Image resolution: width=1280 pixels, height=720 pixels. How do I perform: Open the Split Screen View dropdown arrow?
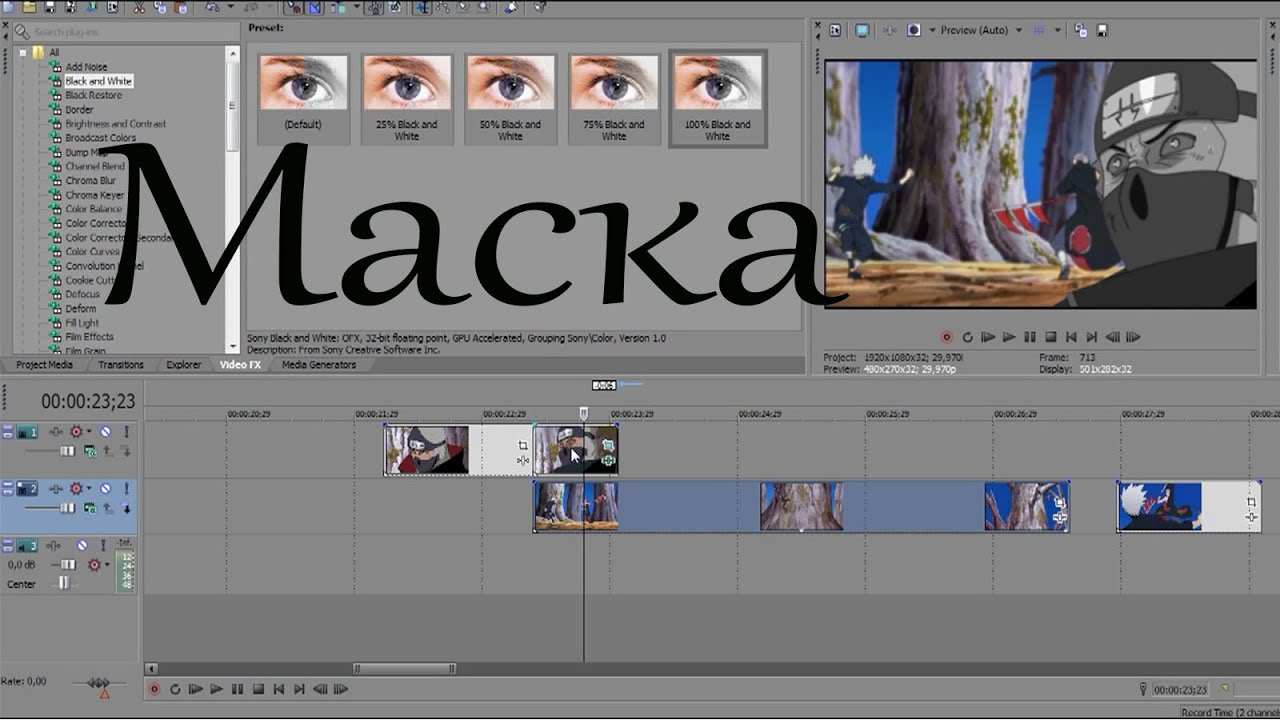point(933,30)
